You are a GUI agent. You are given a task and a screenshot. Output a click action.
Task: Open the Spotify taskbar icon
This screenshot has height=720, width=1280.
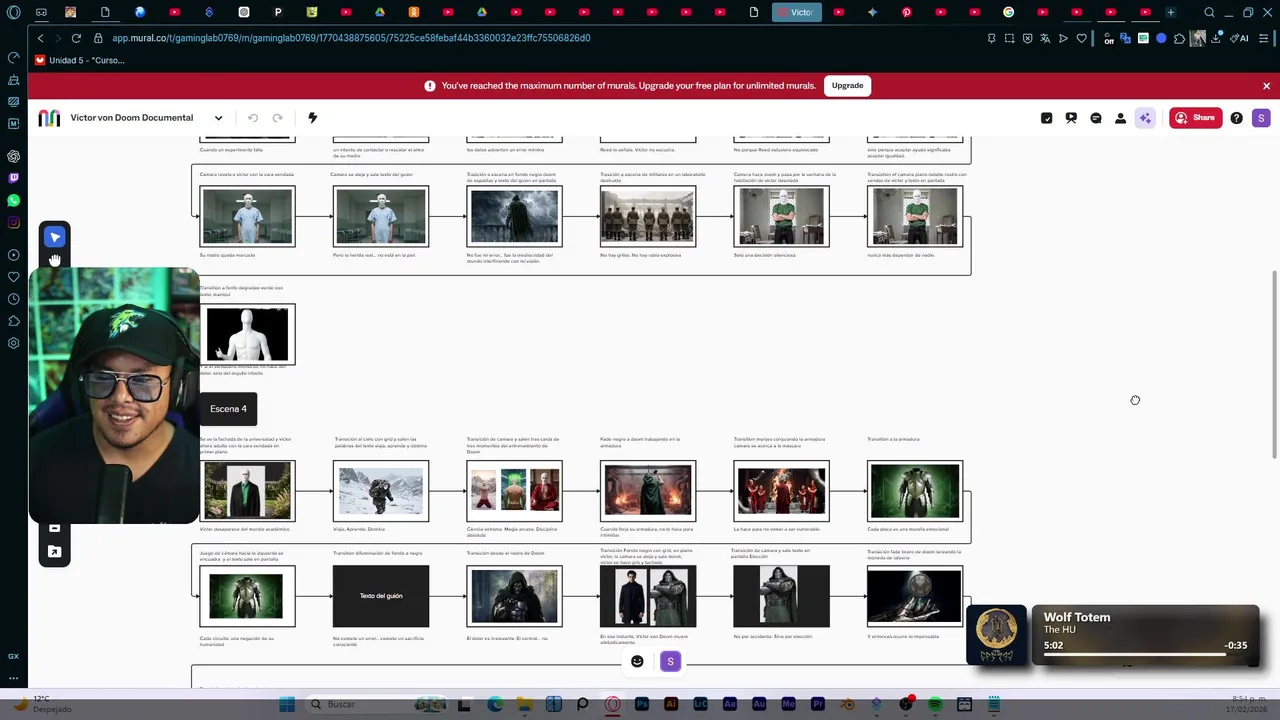[935, 704]
